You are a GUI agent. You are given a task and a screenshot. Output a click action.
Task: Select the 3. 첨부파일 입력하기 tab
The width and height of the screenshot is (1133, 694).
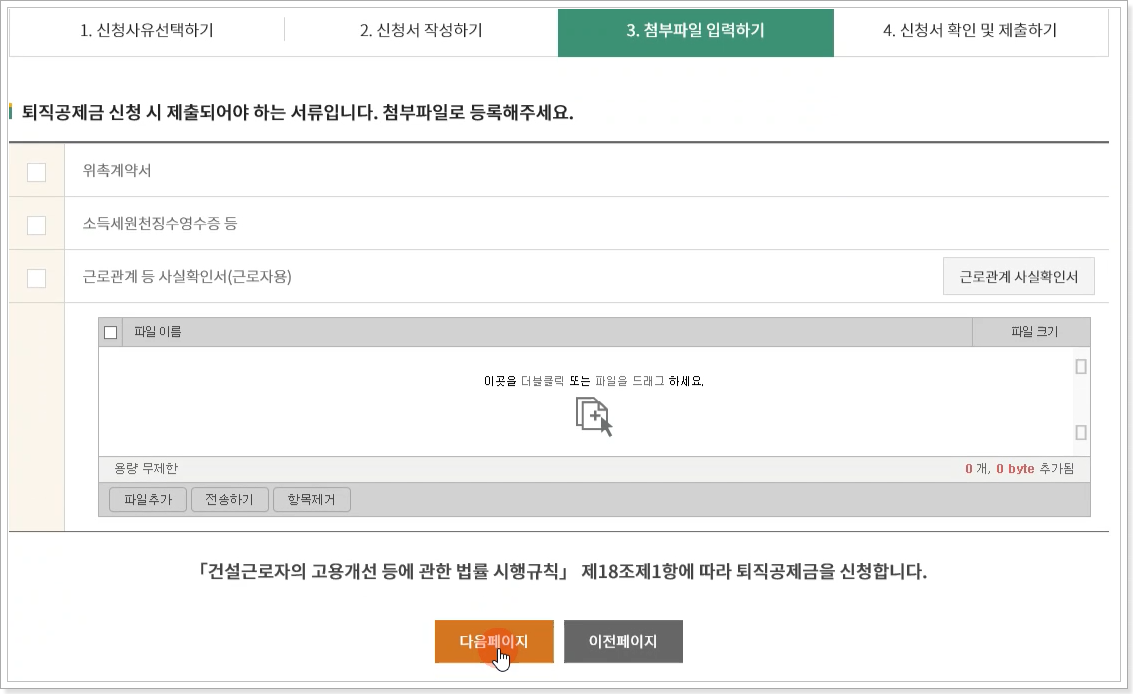(697, 31)
